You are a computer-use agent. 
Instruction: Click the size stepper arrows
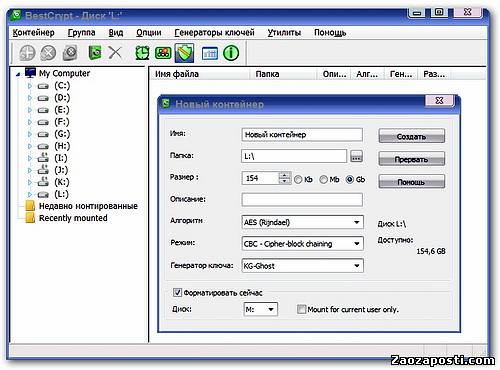[284, 178]
